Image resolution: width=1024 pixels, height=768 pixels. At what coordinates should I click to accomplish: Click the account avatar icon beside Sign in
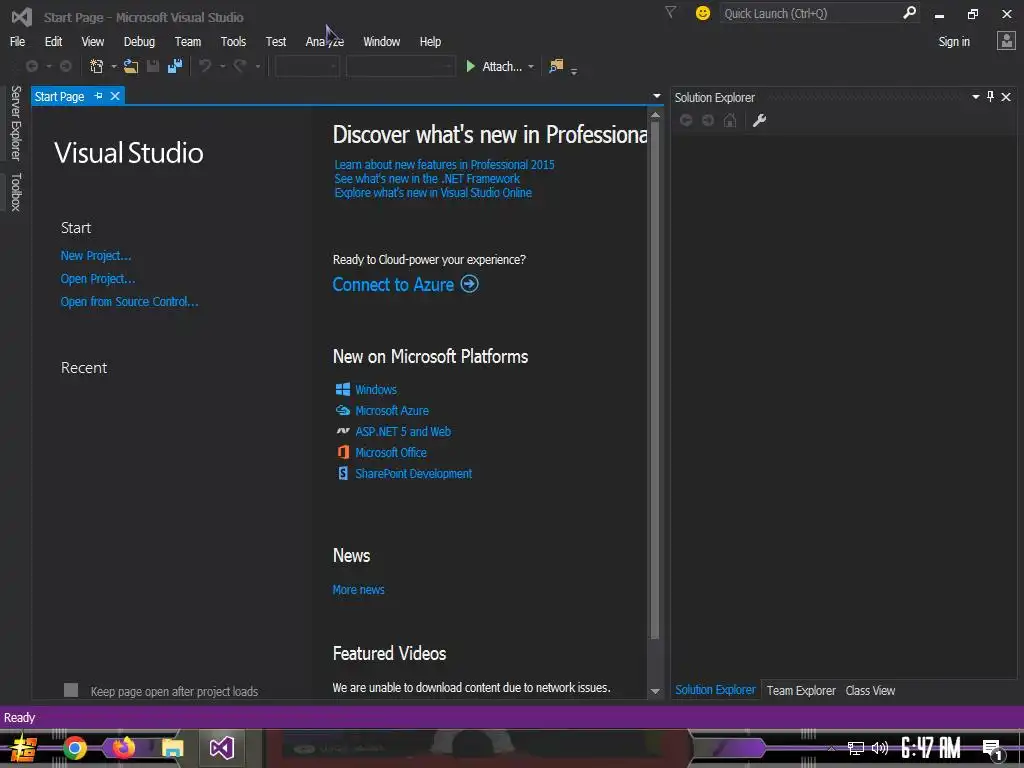(1006, 41)
